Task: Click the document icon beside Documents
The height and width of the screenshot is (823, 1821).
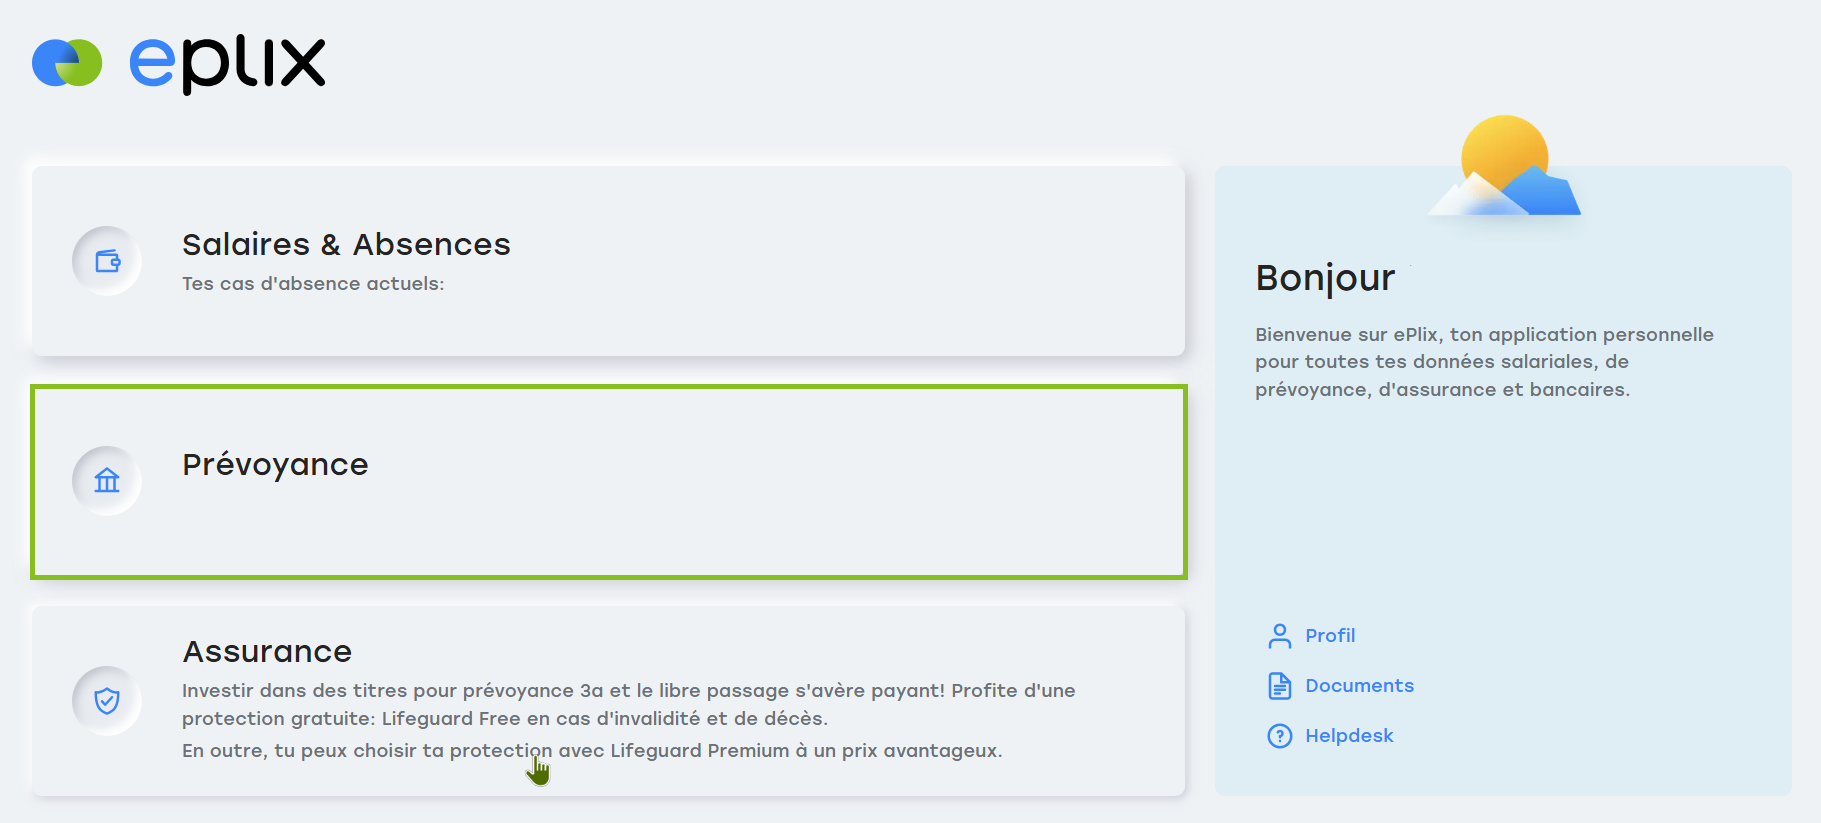Action: pyautogui.click(x=1280, y=686)
